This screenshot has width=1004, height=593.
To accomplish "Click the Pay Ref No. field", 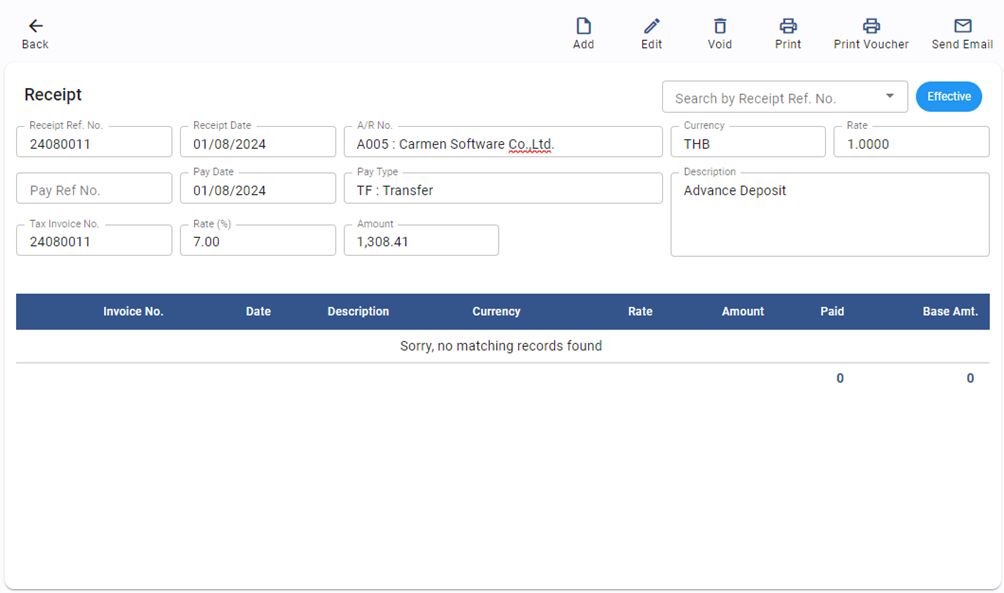I will pos(94,190).
